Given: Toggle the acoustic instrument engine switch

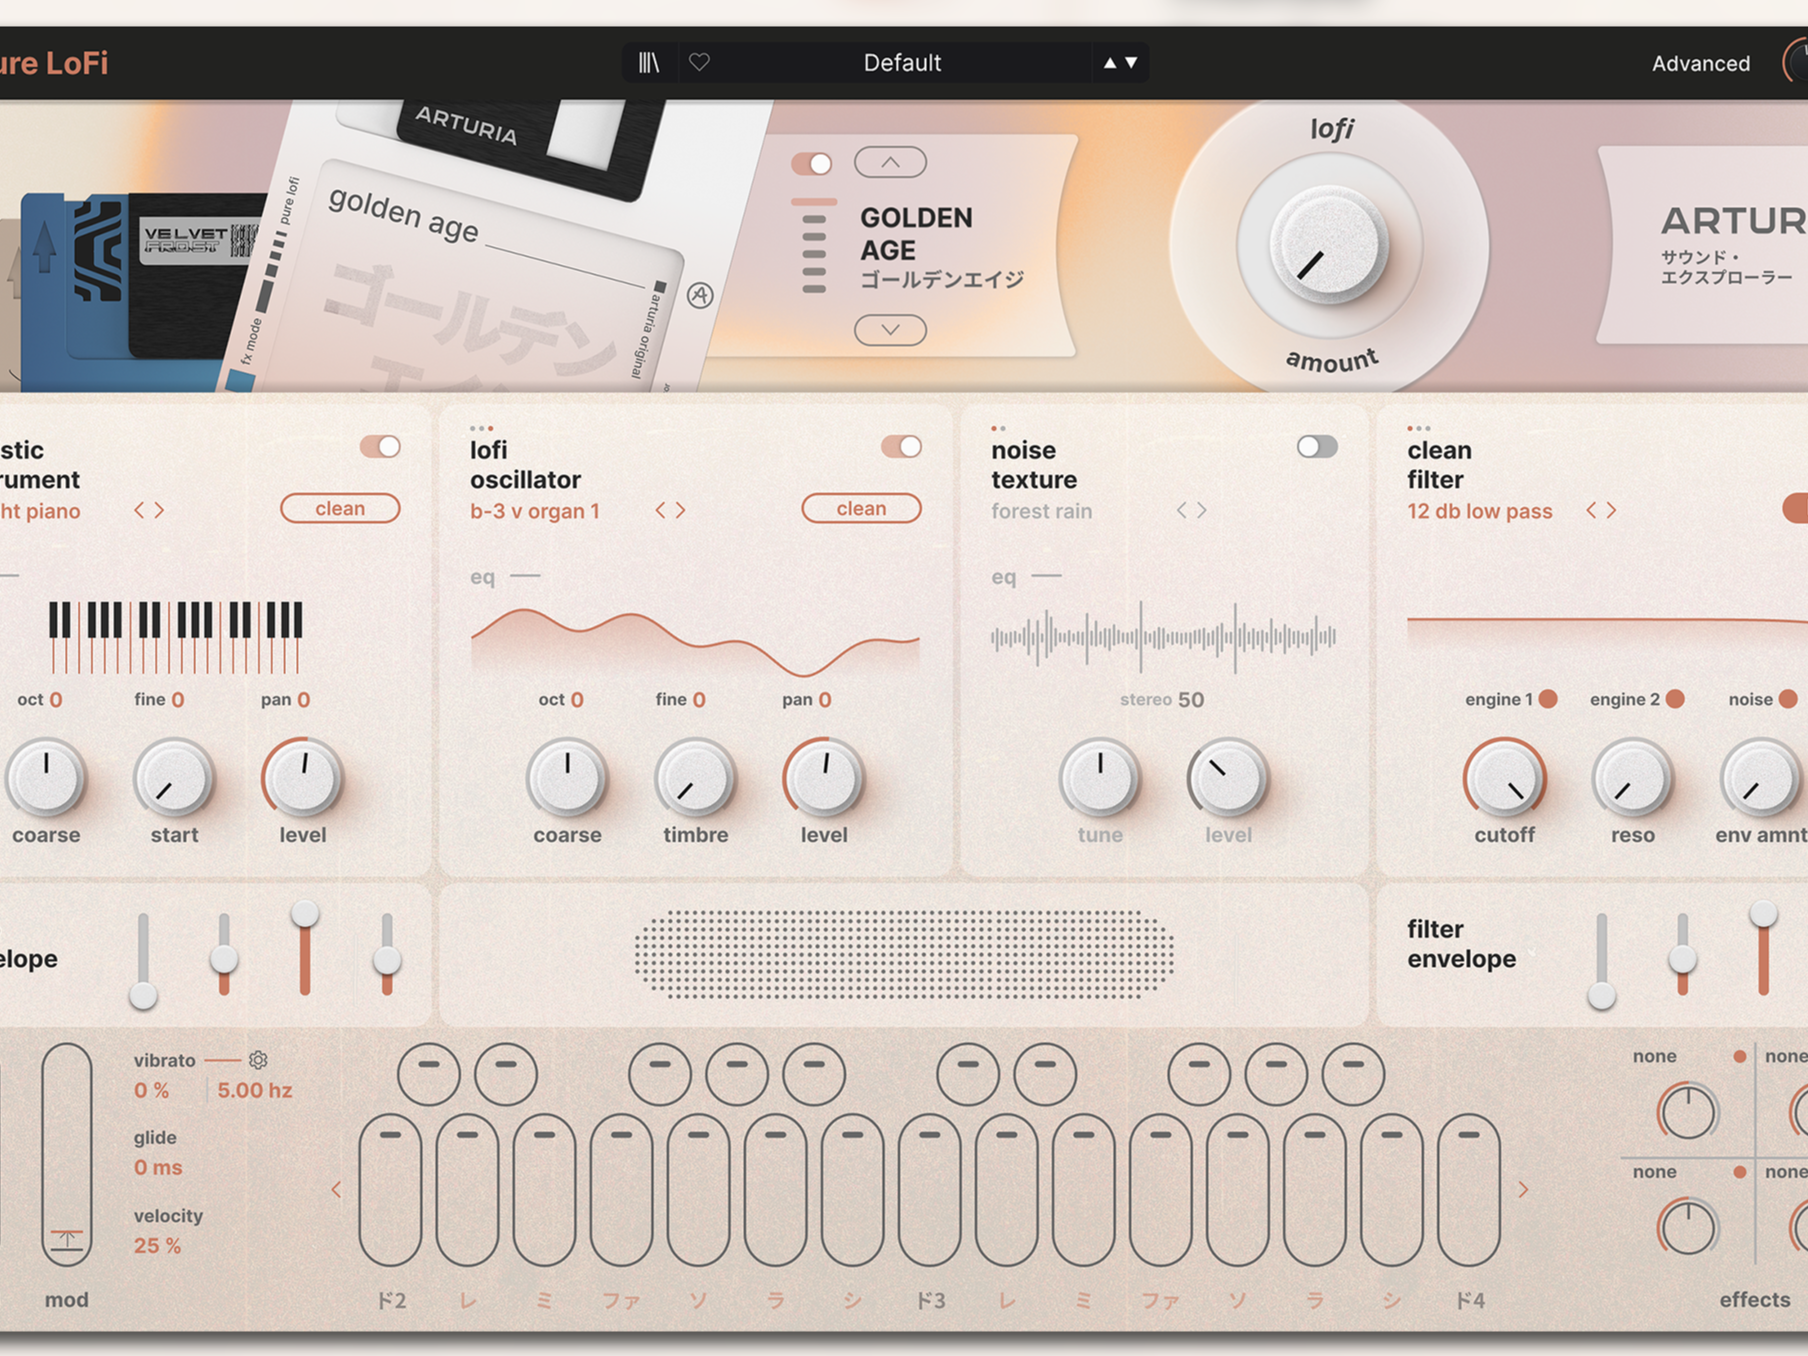Looking at the screenshot, I should click(x=380, y=447).
